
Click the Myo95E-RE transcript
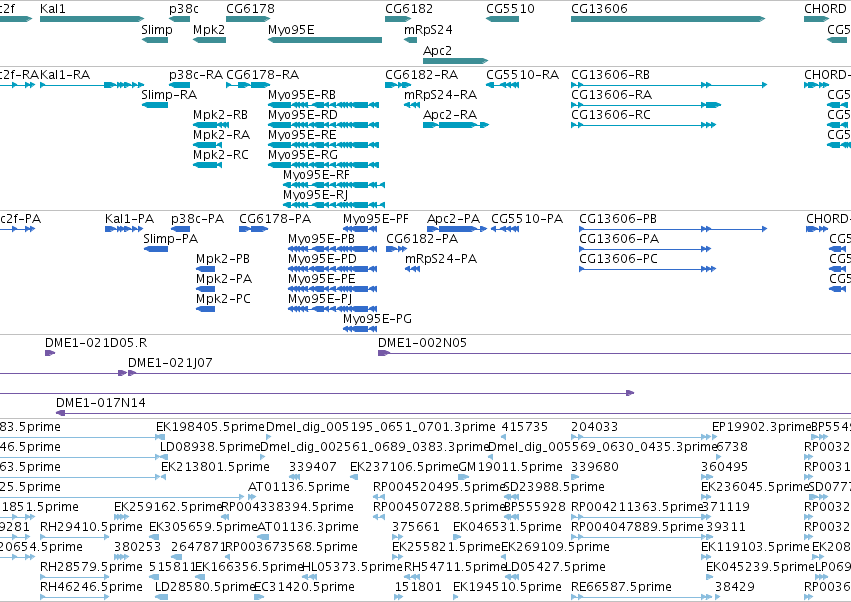323,145
